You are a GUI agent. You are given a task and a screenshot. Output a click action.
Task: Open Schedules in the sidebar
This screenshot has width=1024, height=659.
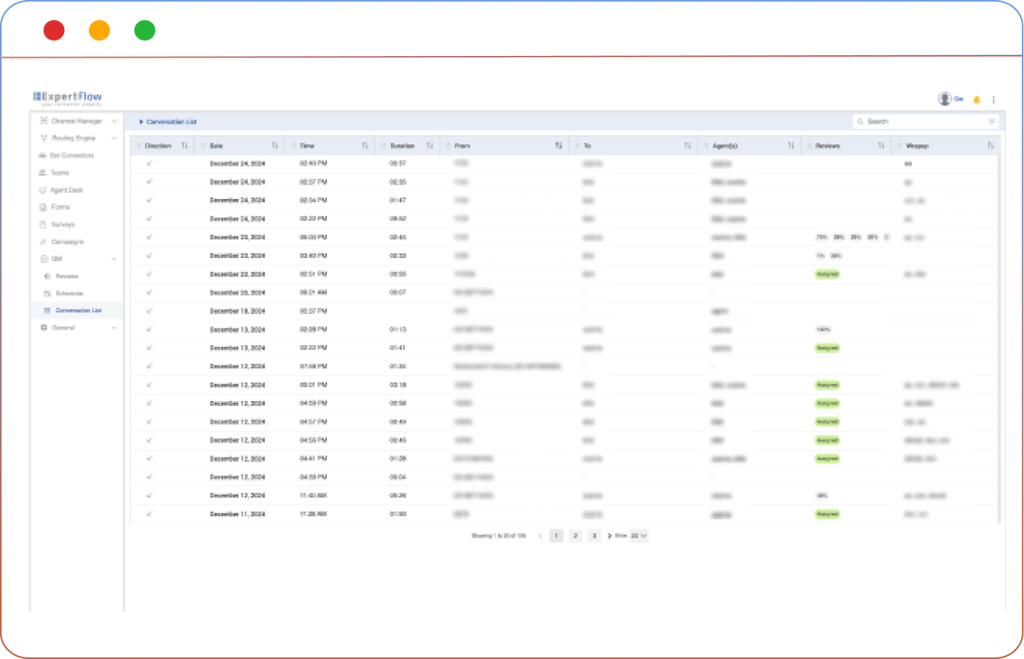[70, 293]
